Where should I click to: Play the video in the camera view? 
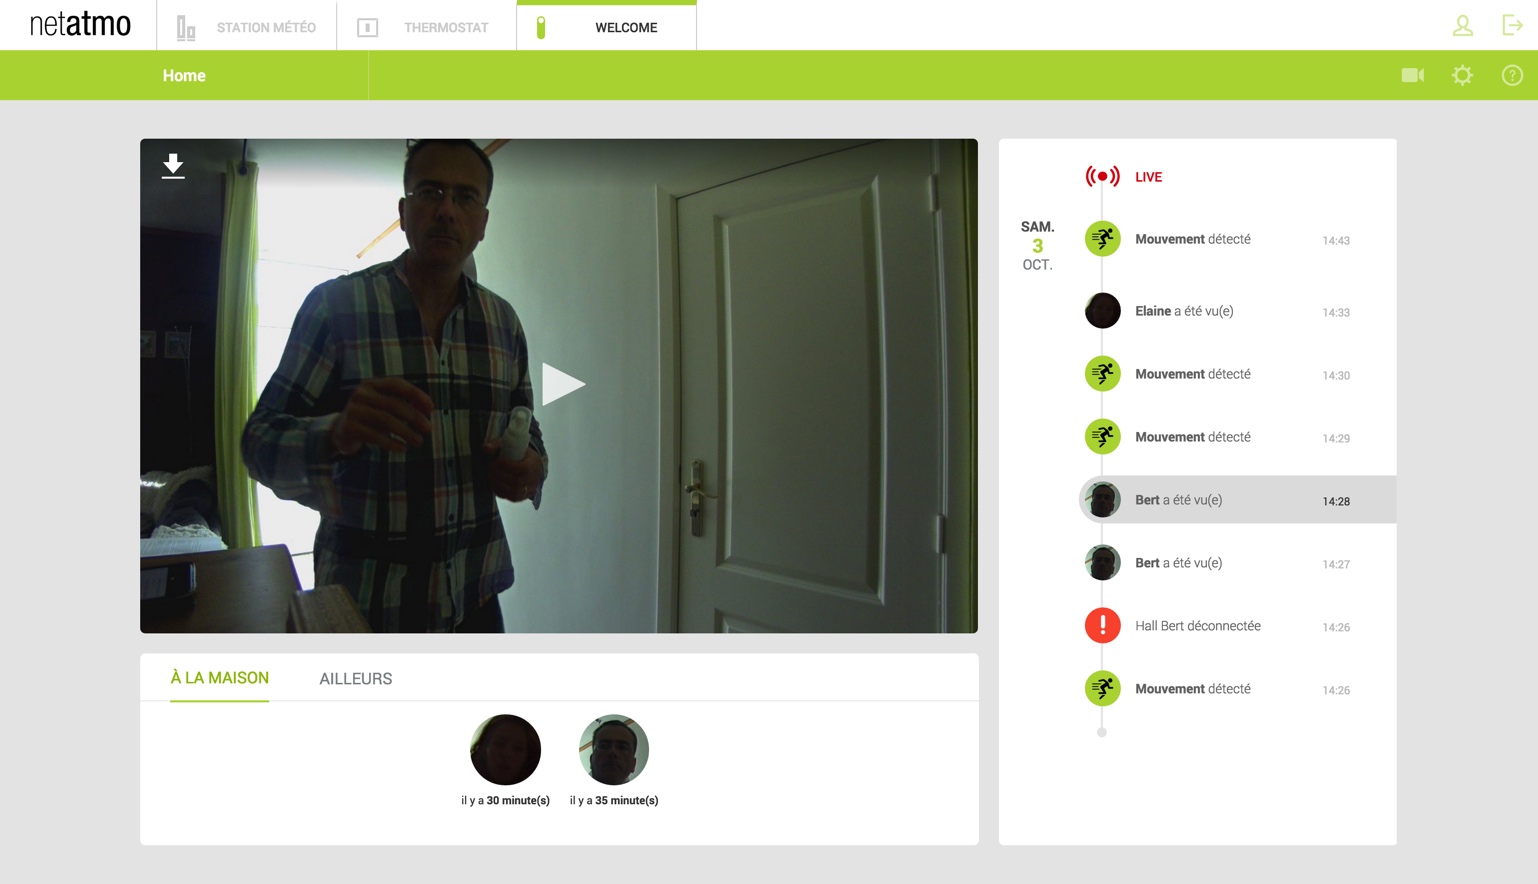pyautogui.click(x=562, y=385)
